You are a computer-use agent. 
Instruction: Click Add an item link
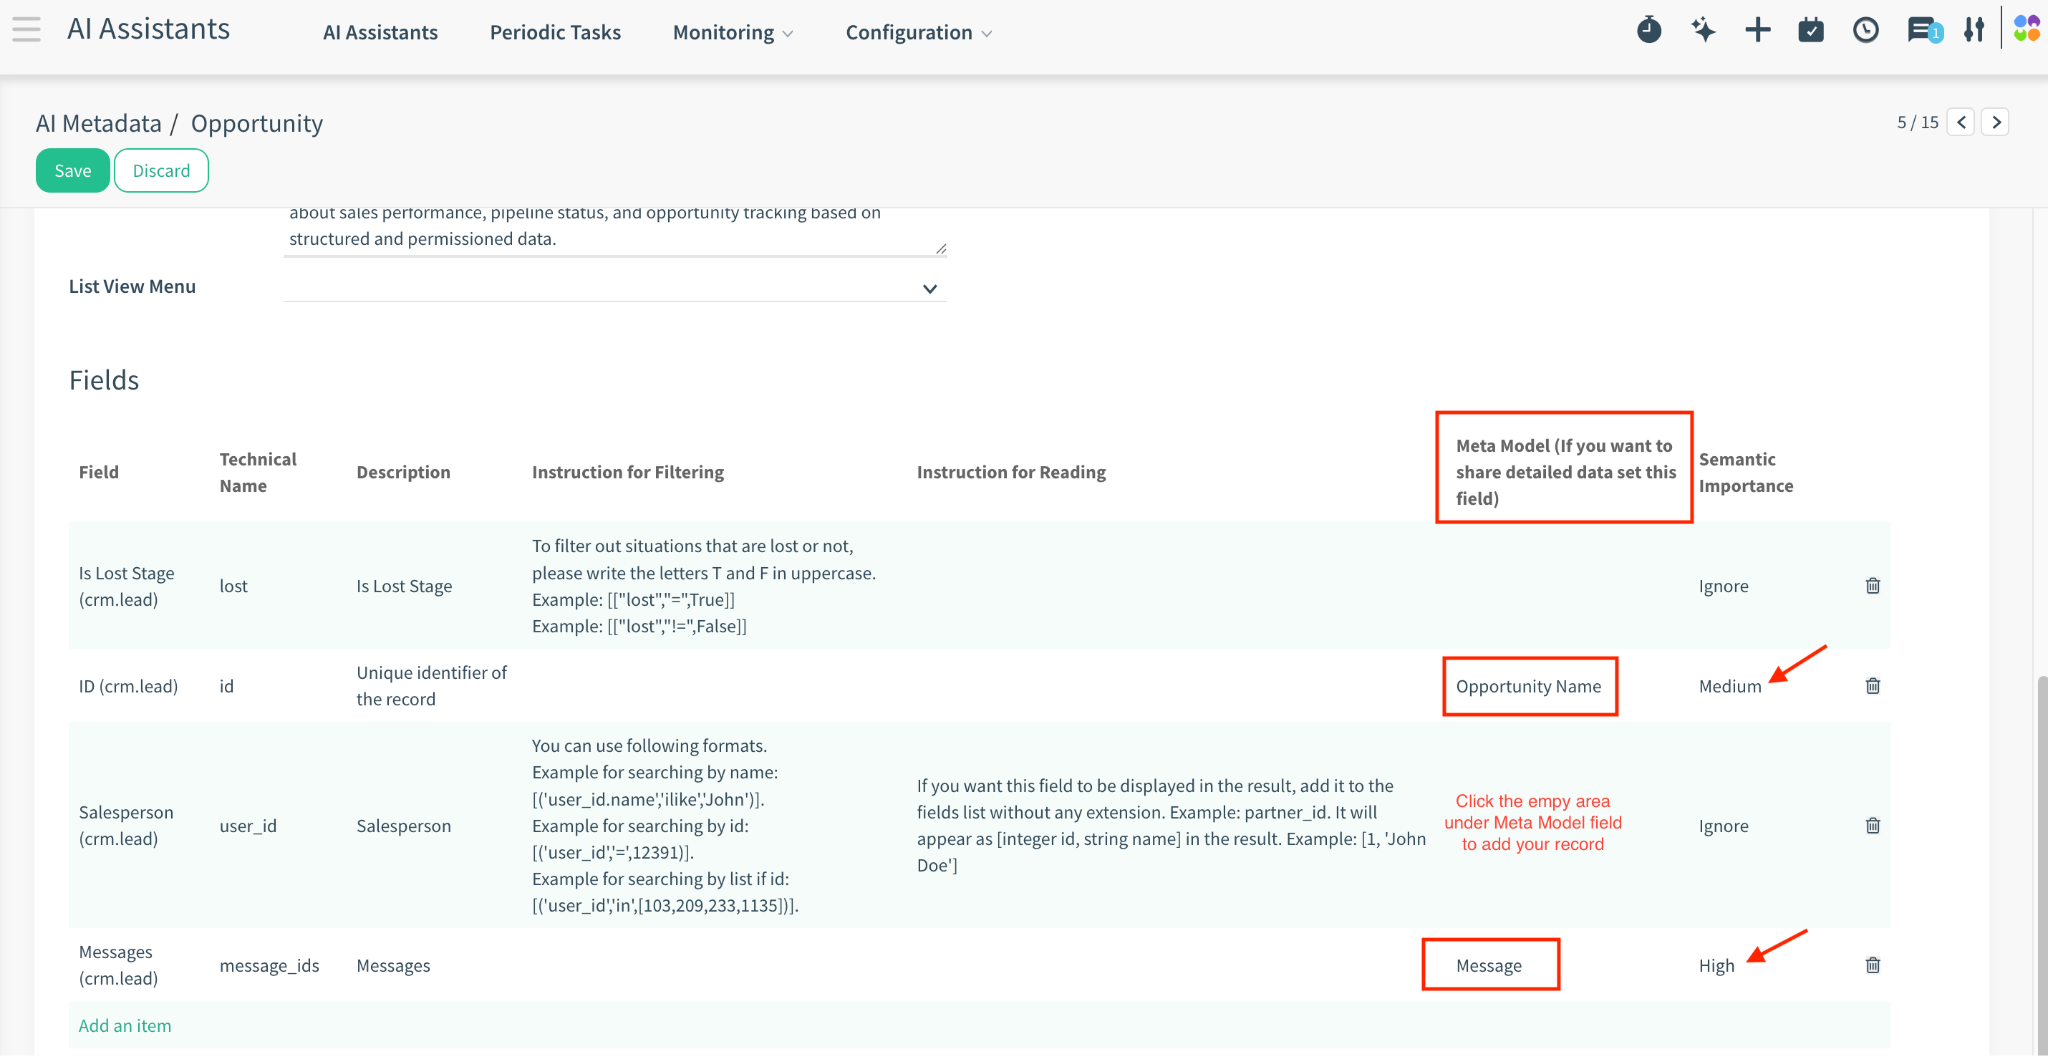(125, 1026)
